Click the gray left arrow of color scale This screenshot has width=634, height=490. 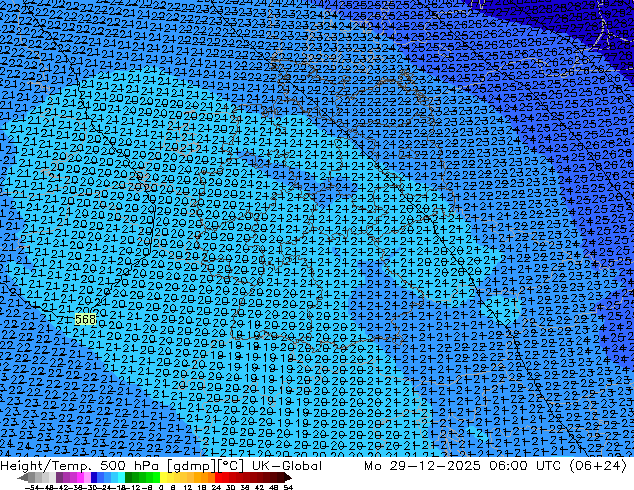pyautogui.click(x=22, y=478)
